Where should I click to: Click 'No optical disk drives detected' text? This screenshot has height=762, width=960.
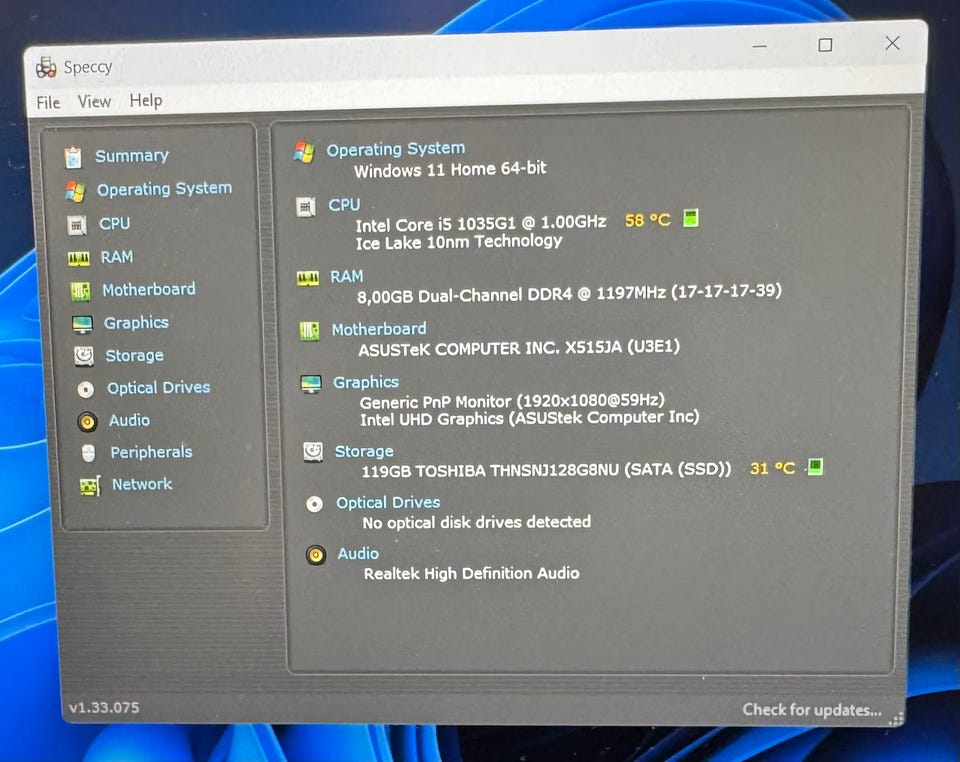pyautogui.click(x=476, y=522)
